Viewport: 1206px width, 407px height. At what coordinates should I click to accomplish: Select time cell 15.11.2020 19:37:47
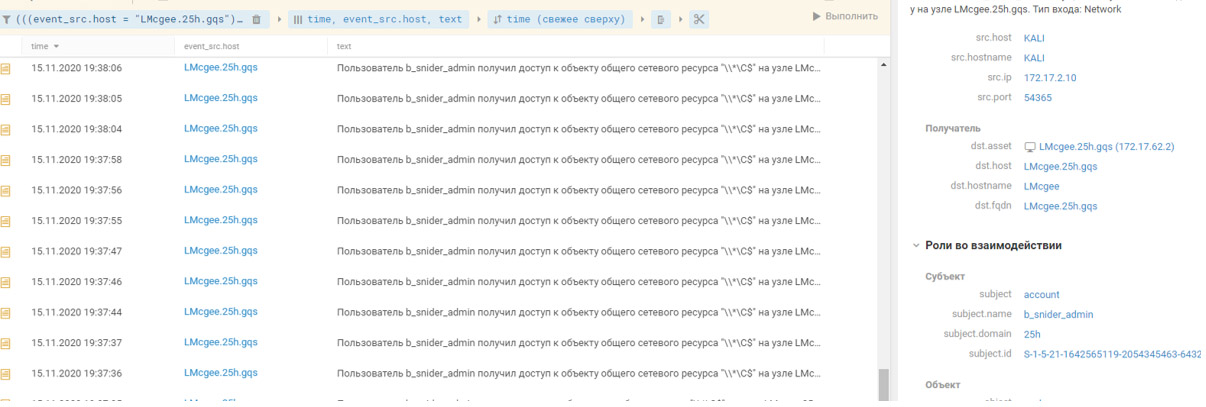[76, 251]
